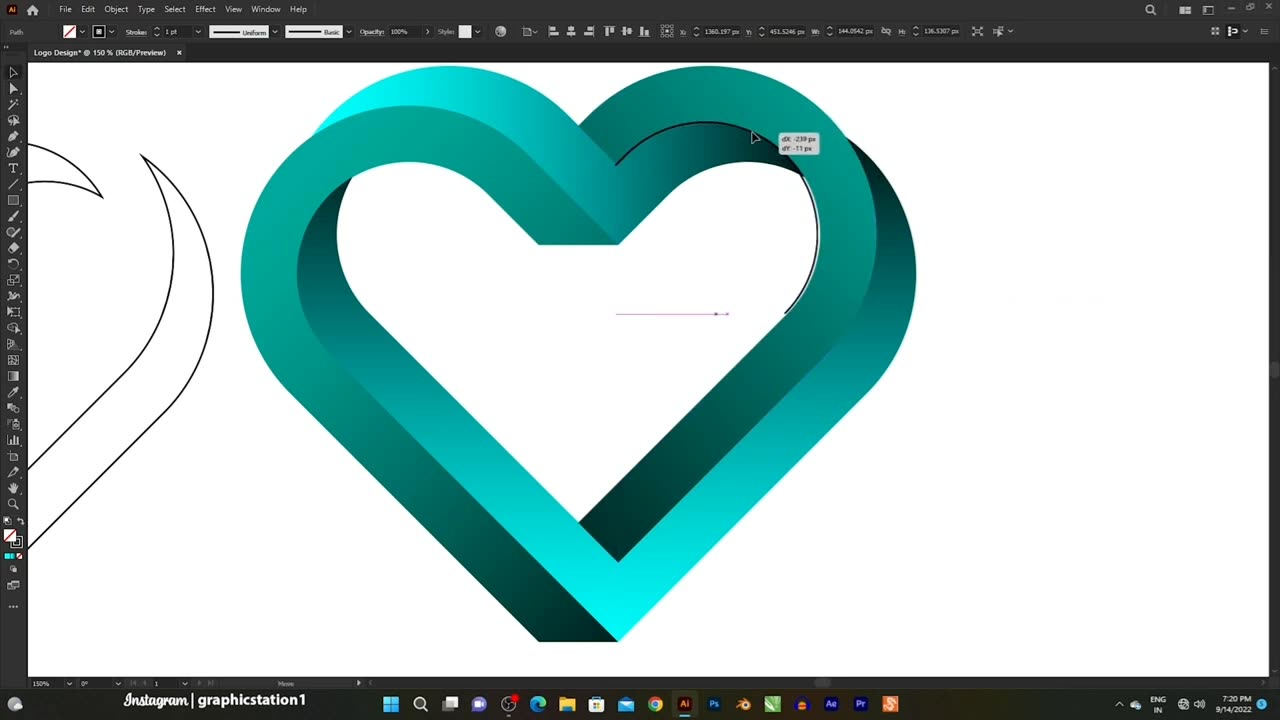Open Google Chrome from the taskbar
The height and width of the screenshot is (720, 1280).
coord(655,704)
